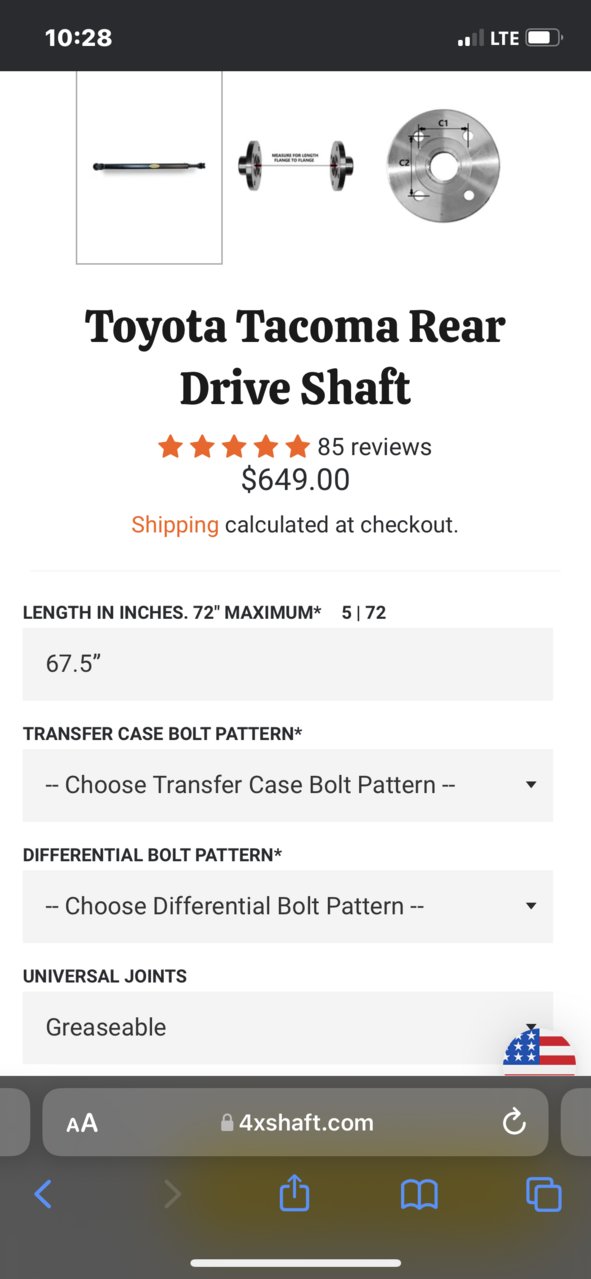591x1279 pixels.
Task: Tap the five-star rating
Action: click(x=234, y=447)
